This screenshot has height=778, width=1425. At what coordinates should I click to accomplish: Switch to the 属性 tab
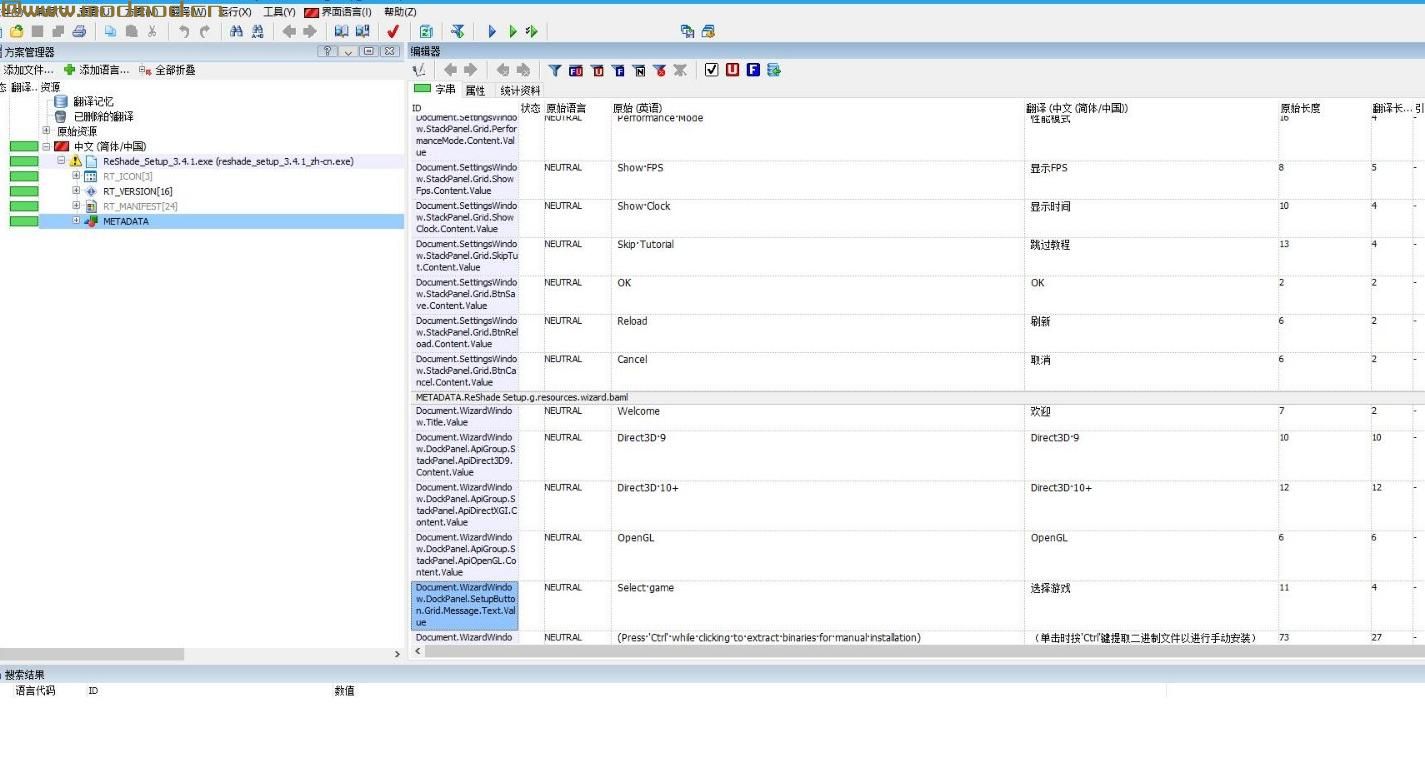coord(475,90)
